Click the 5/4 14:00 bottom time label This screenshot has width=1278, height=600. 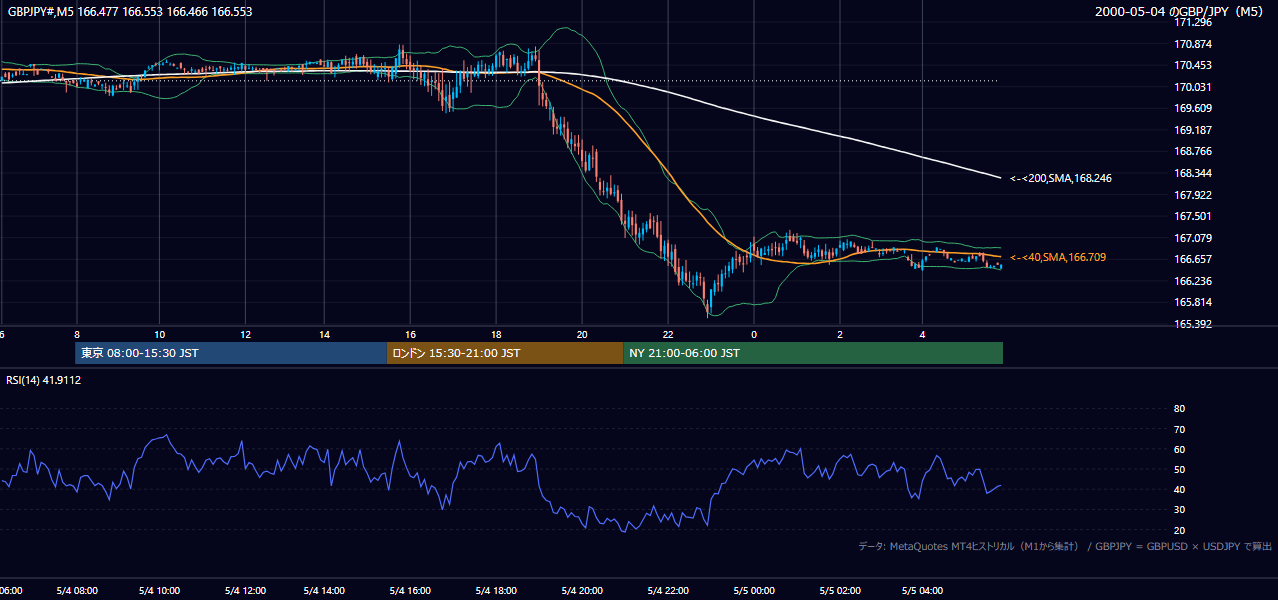click(325, 591)
